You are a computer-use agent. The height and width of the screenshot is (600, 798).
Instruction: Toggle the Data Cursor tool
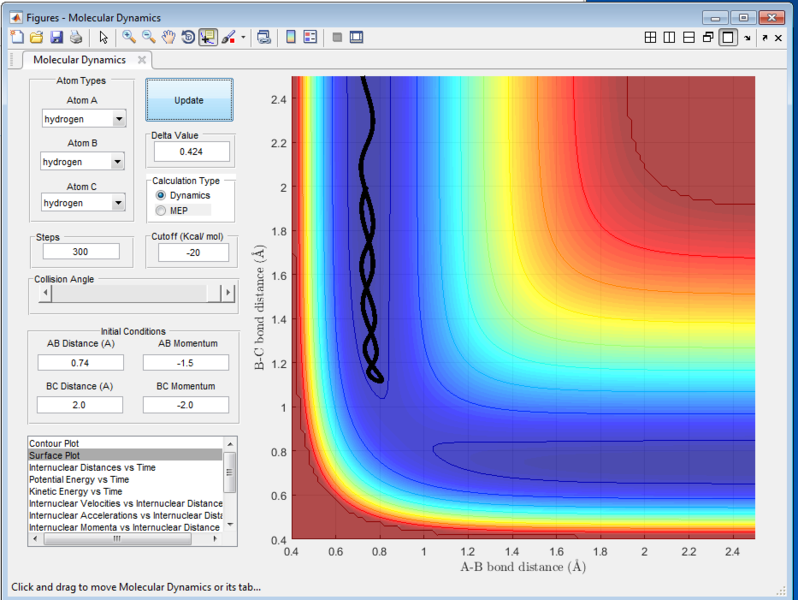(x=208, y=37)
